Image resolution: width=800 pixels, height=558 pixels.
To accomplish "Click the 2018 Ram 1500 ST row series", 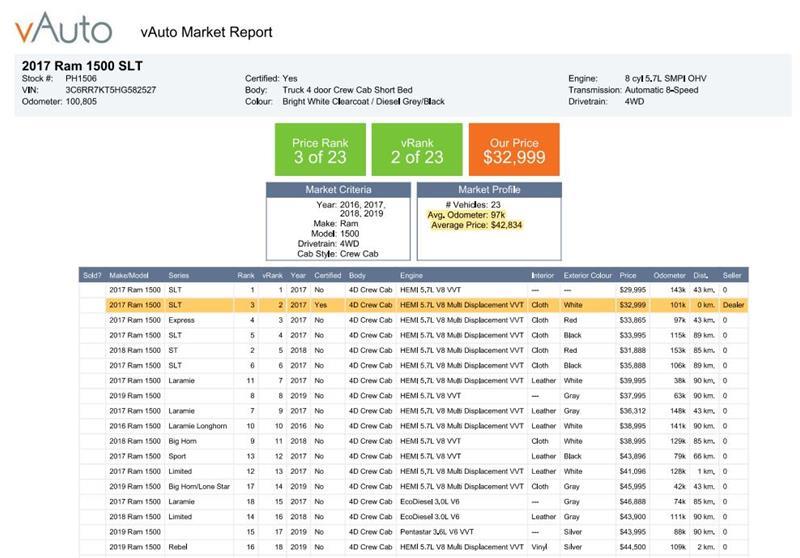I will click(x=173, y=350).
